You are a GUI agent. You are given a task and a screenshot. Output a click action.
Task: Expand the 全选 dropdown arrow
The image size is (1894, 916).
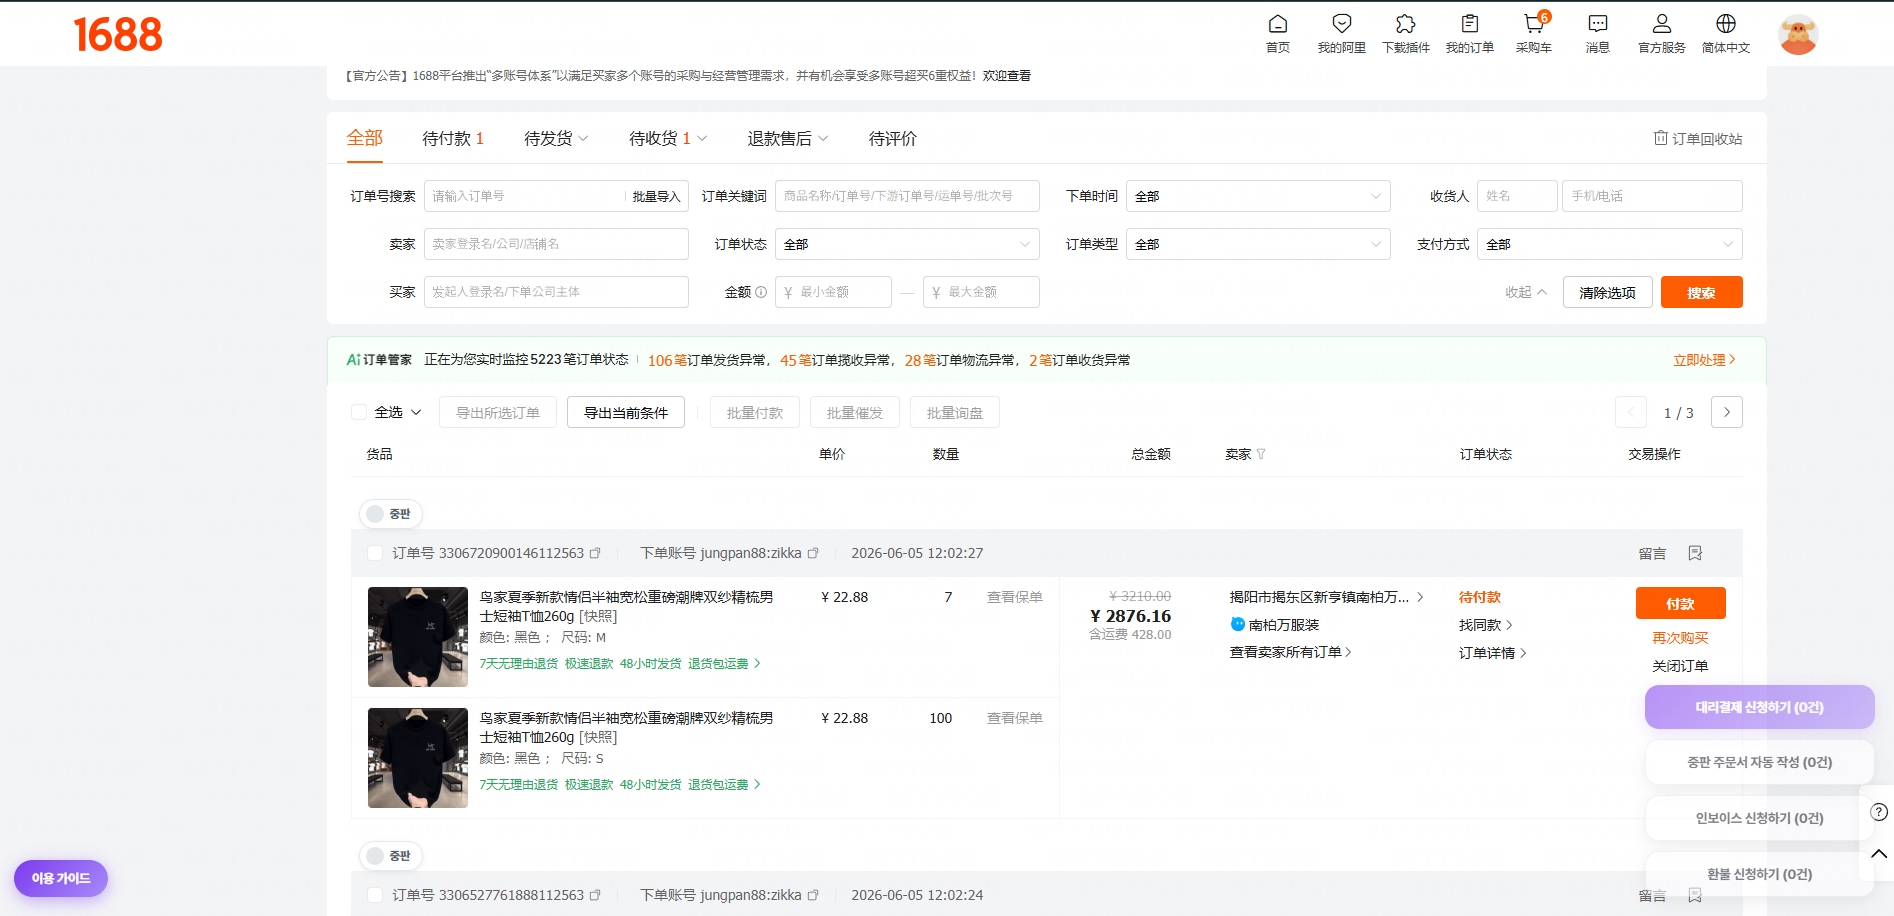pos(416,412)
